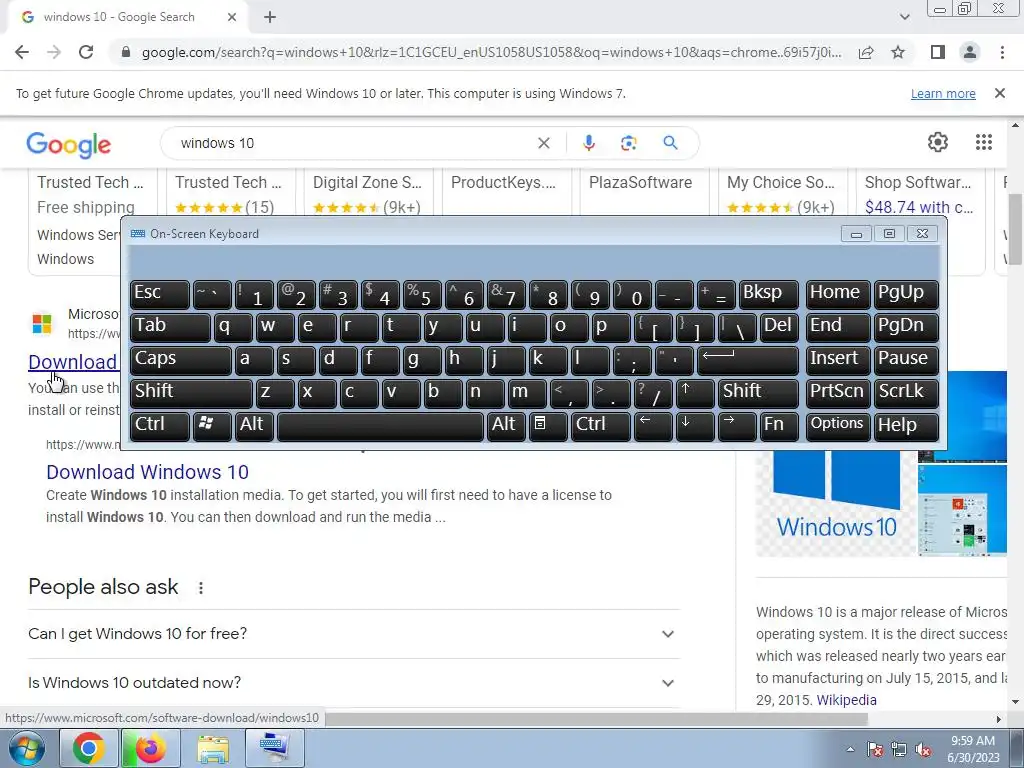Toggle the left Alt key
Screen dimensions: 1024x768
(253, 426)
